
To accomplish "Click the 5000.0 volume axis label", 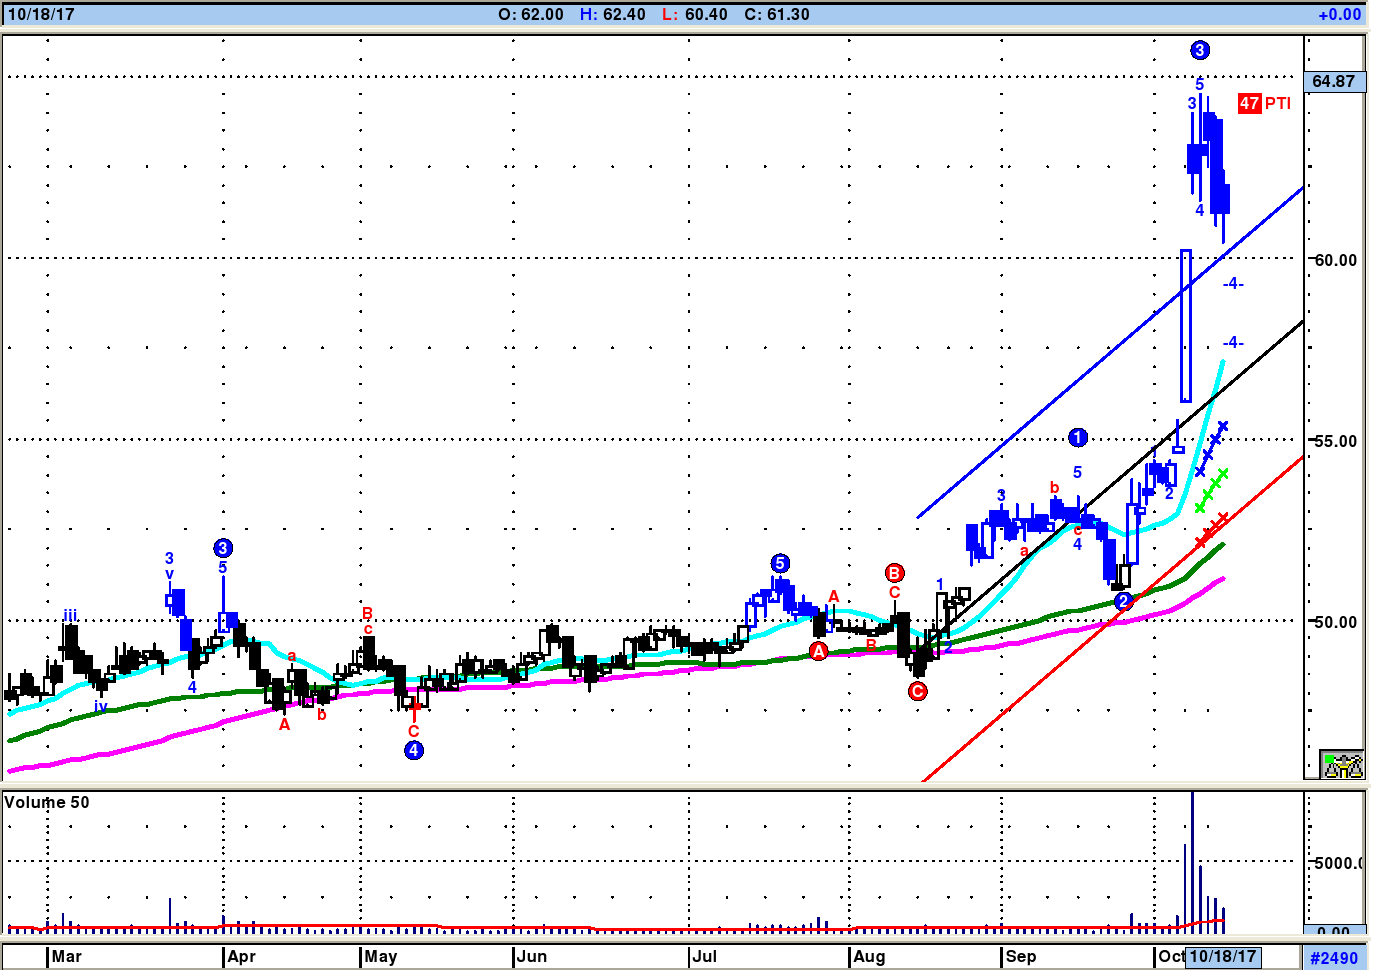I will [x=1338, y=863].
